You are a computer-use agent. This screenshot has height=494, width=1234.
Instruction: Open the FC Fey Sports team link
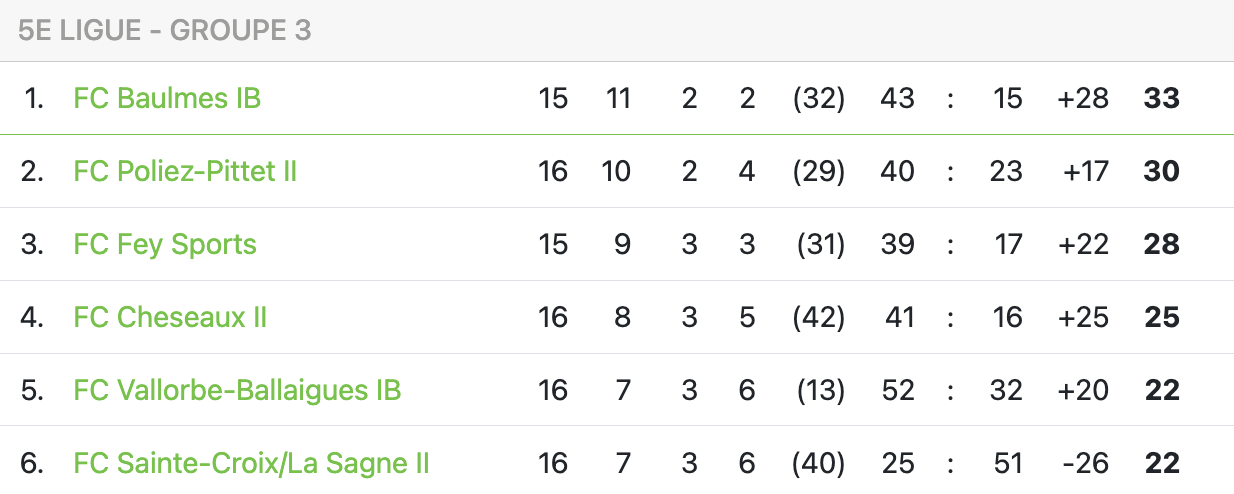165,244
